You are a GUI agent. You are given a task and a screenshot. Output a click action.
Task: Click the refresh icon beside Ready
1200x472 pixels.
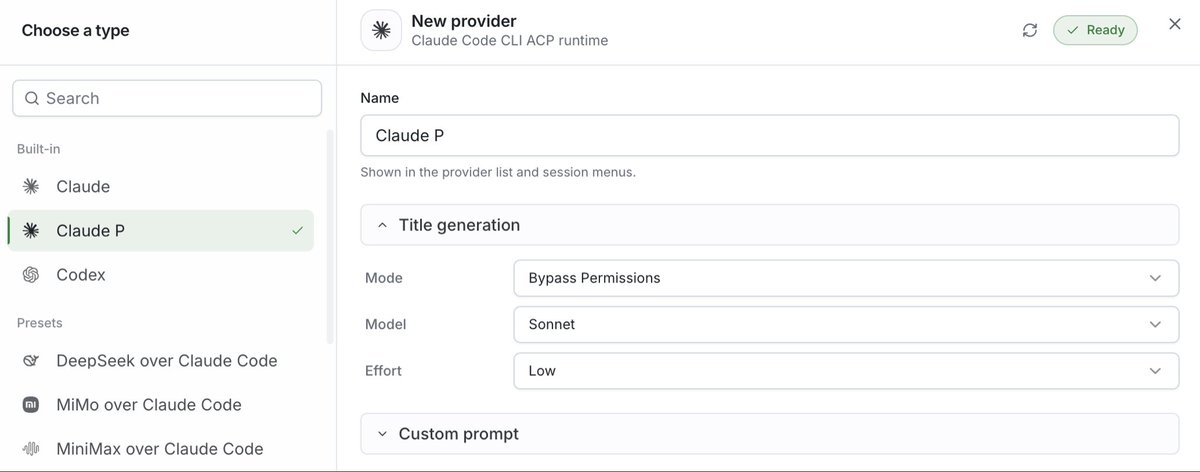tap(1030, 30)
